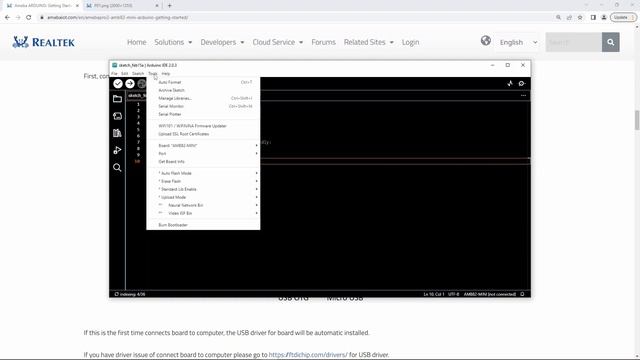Screen dimensions: 640x360
Task: Expand the Port submenu
Action: point(203,153)
